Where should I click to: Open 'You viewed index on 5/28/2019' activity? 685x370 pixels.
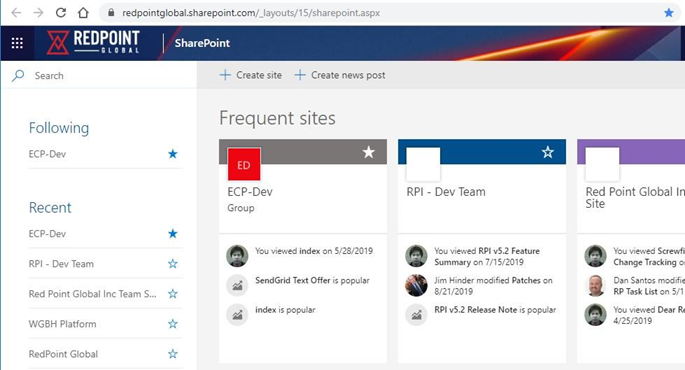pyautogui.click(x=314, y=251)
